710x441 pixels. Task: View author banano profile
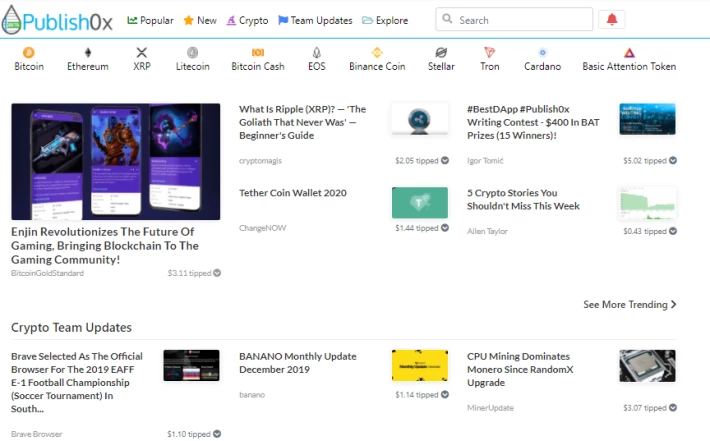[252, 395]
